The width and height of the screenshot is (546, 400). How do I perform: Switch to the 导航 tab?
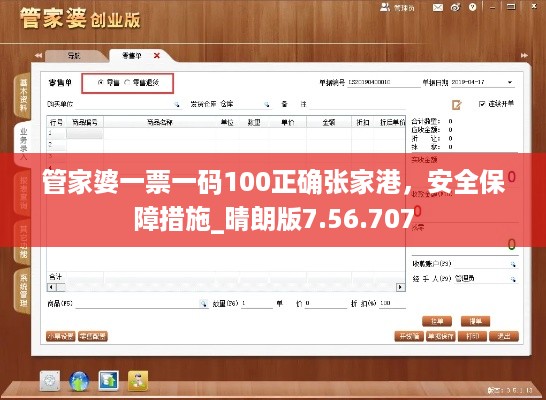pos(73,56)
